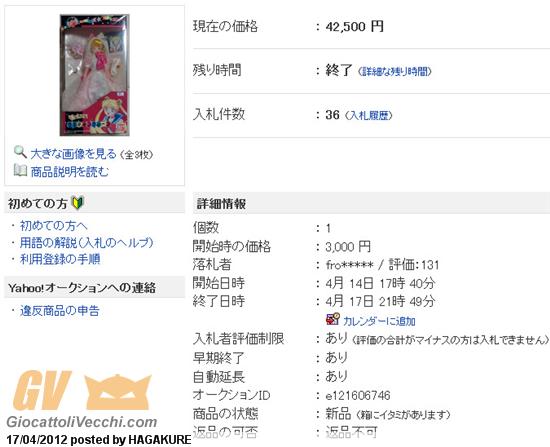Image resolution: width=550 pixels, height=447 pixels.
Task: Click the 初めての方 sidebar header
Action: click(x=38, y=203)
